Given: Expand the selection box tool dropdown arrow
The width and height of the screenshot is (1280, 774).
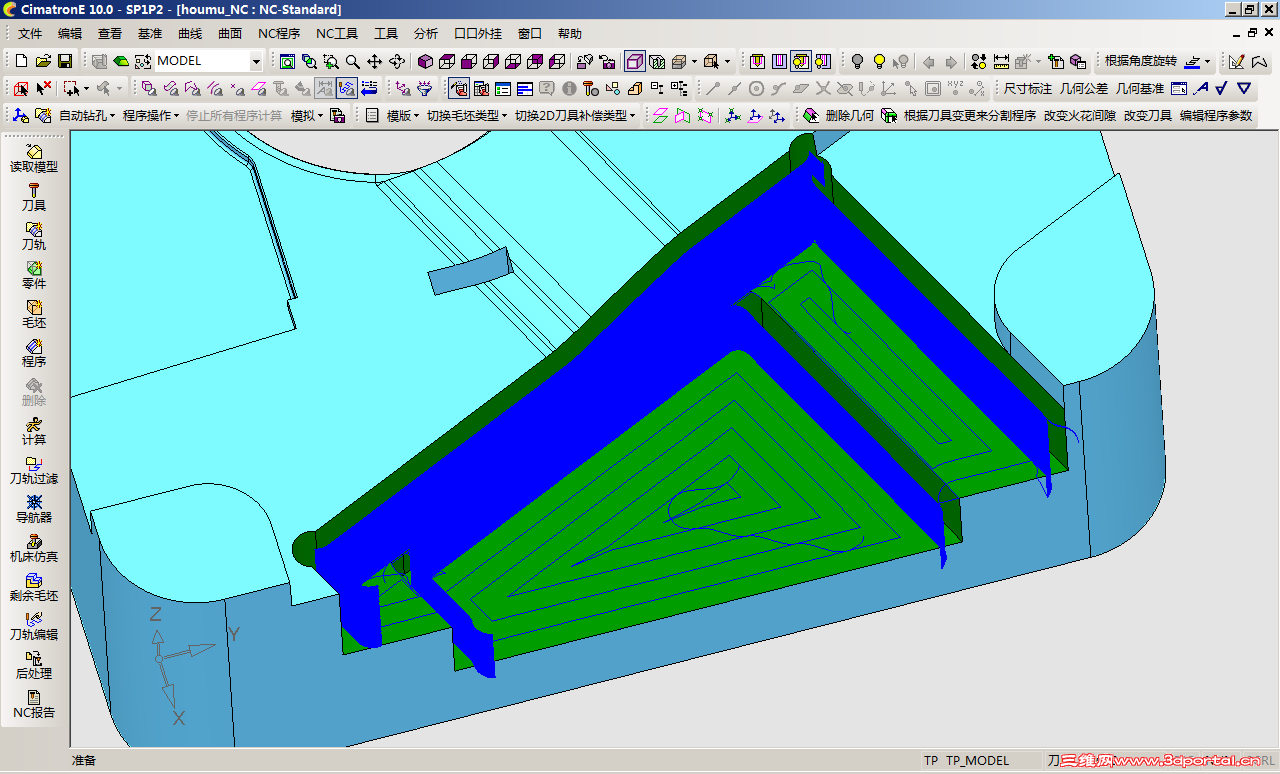Looking at the screenshot, I should [85, 88].
